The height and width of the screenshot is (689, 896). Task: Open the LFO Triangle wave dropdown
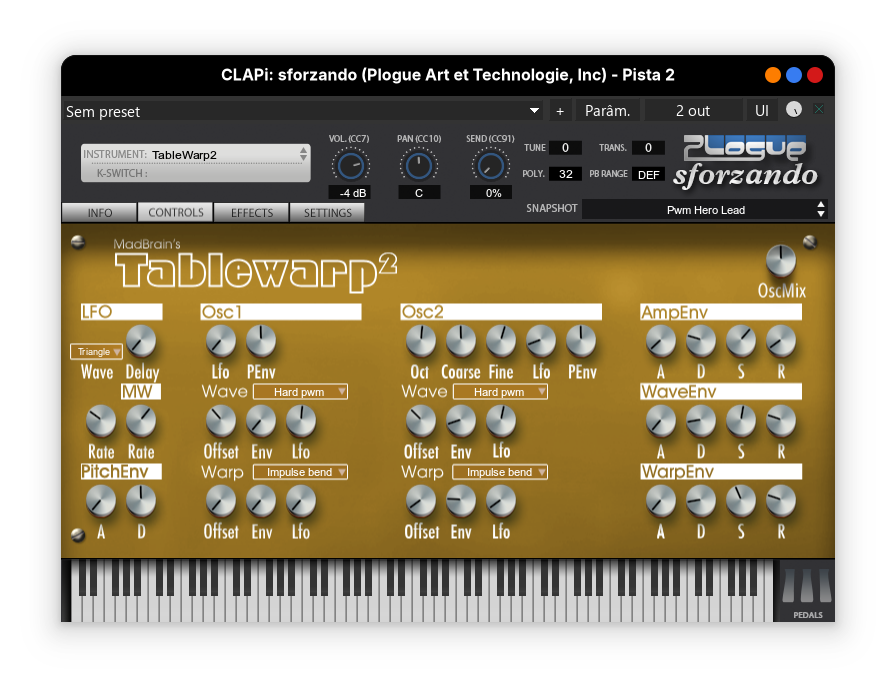[96, 352]
